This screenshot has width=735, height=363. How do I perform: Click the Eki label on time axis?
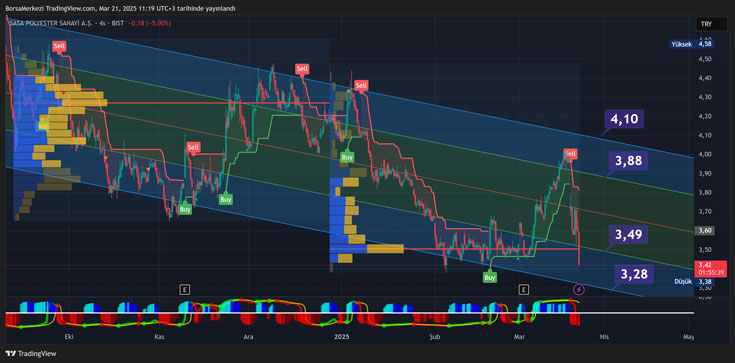69,337
